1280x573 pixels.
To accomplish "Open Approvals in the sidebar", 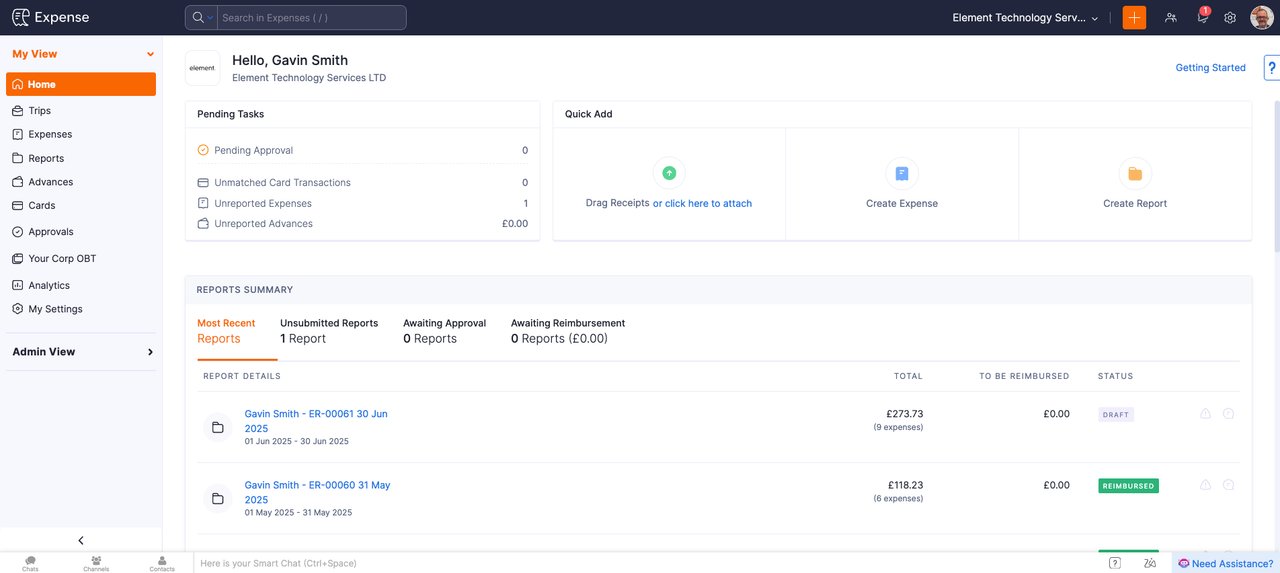I will (51, 231).
